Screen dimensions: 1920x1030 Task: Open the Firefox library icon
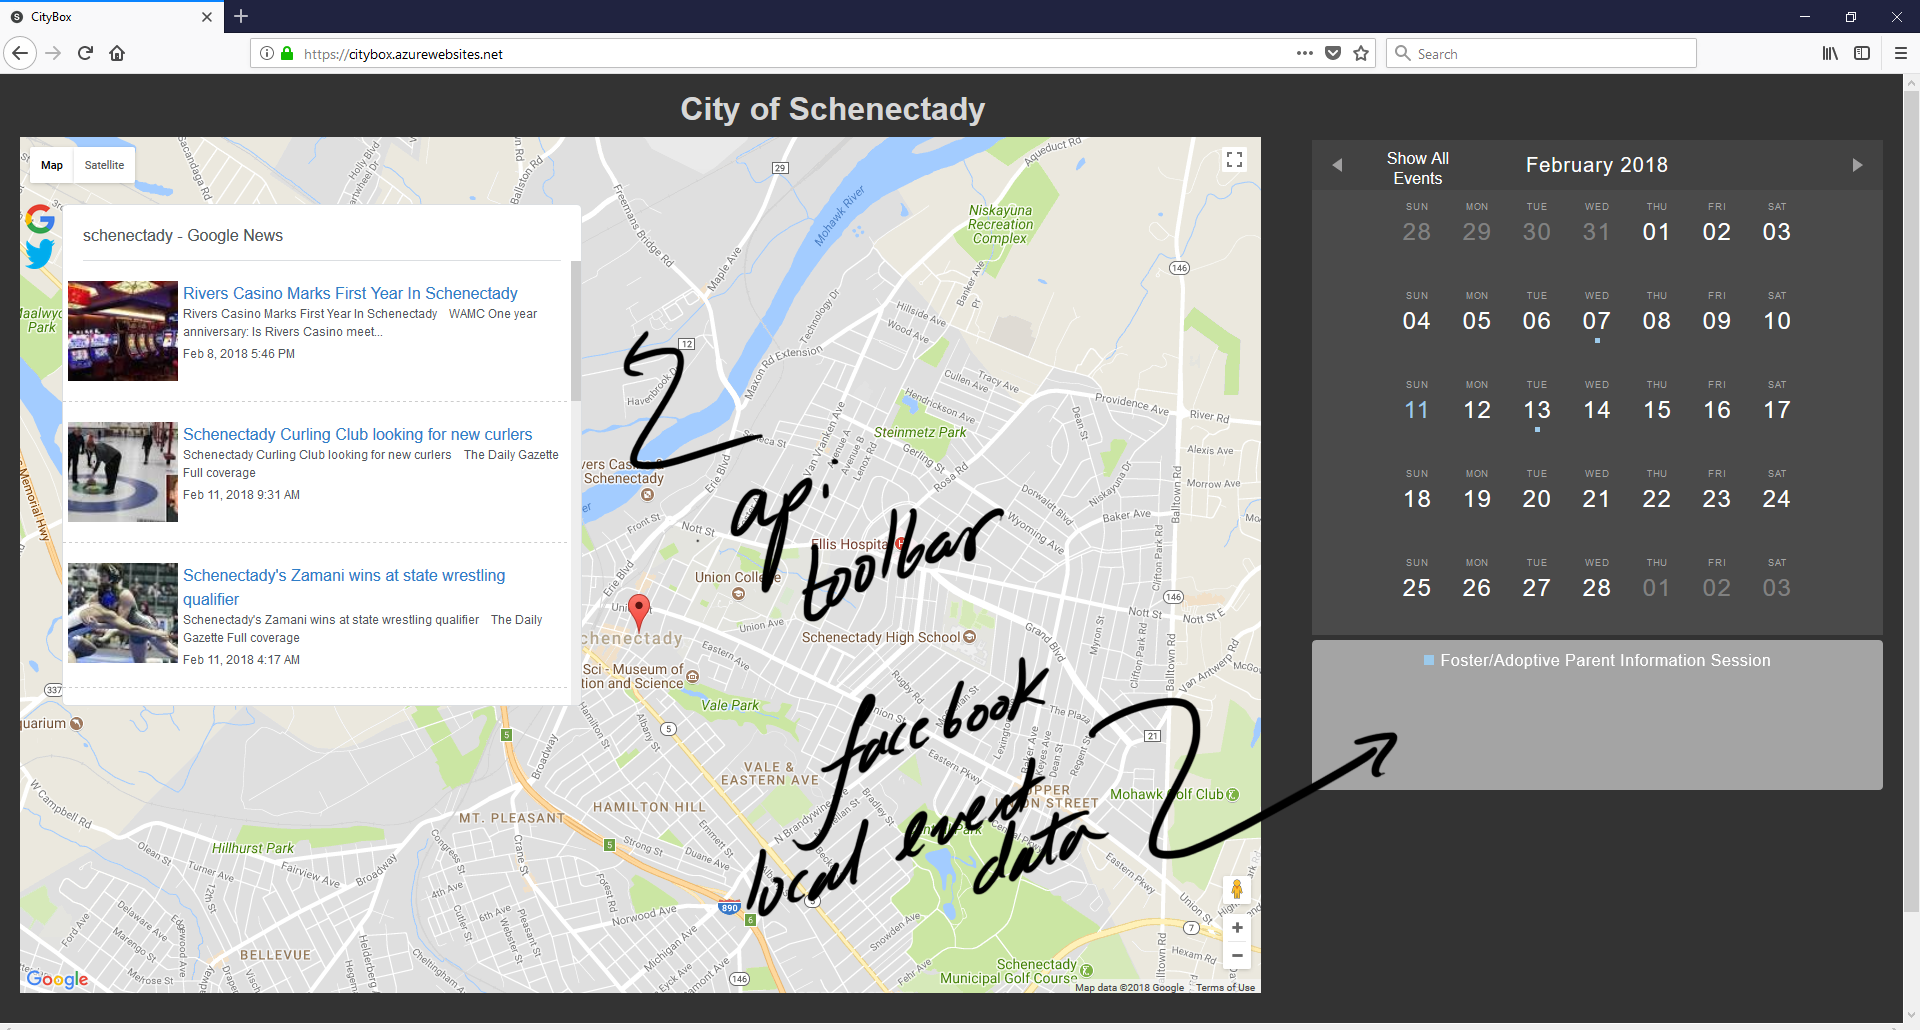click(x=1830, y=53)
